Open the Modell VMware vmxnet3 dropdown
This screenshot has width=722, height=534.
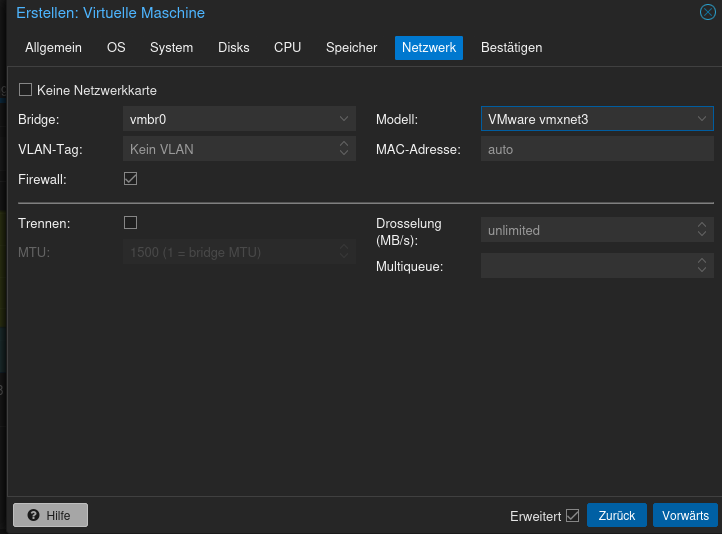point(702,119)
